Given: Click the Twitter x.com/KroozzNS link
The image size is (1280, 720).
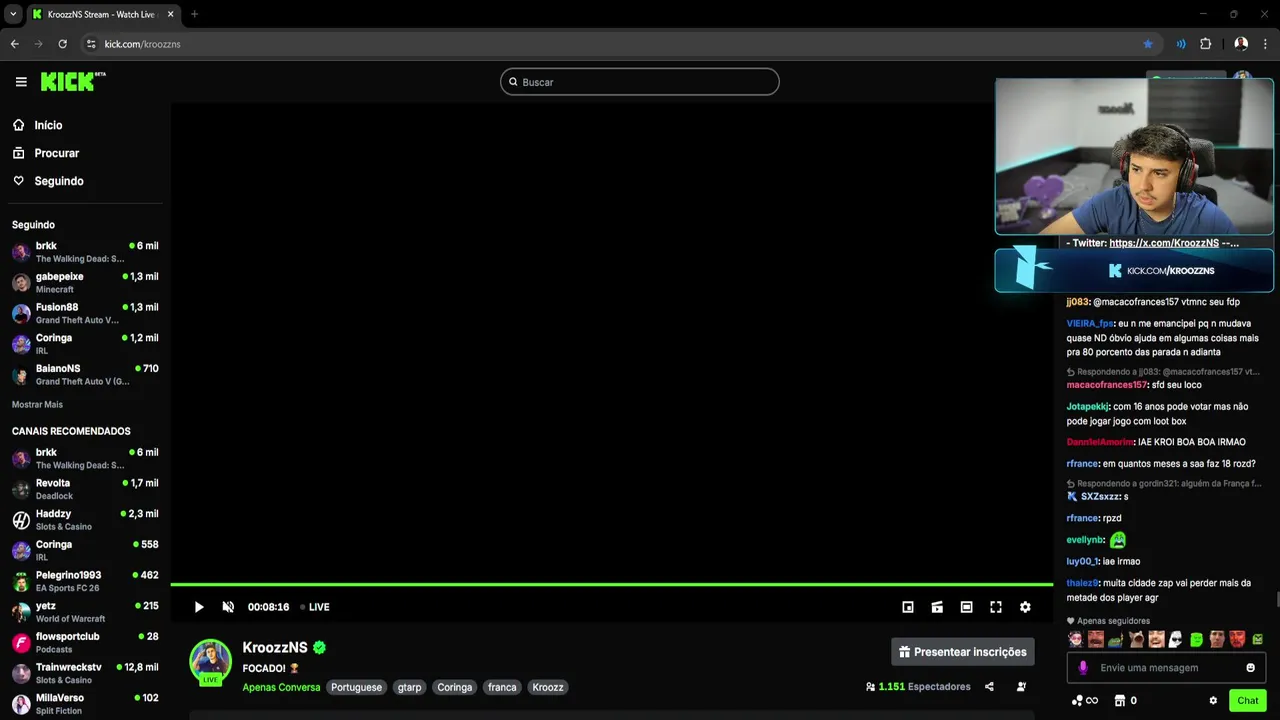Looking at the screenshot, I should click(1164, 243).
